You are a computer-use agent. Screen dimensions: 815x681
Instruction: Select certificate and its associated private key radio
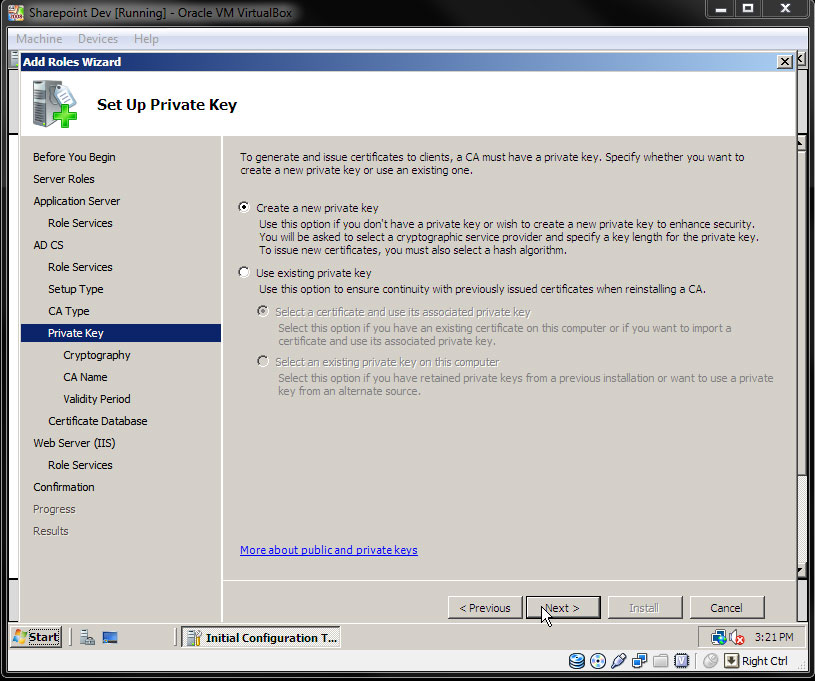point(263,311)
